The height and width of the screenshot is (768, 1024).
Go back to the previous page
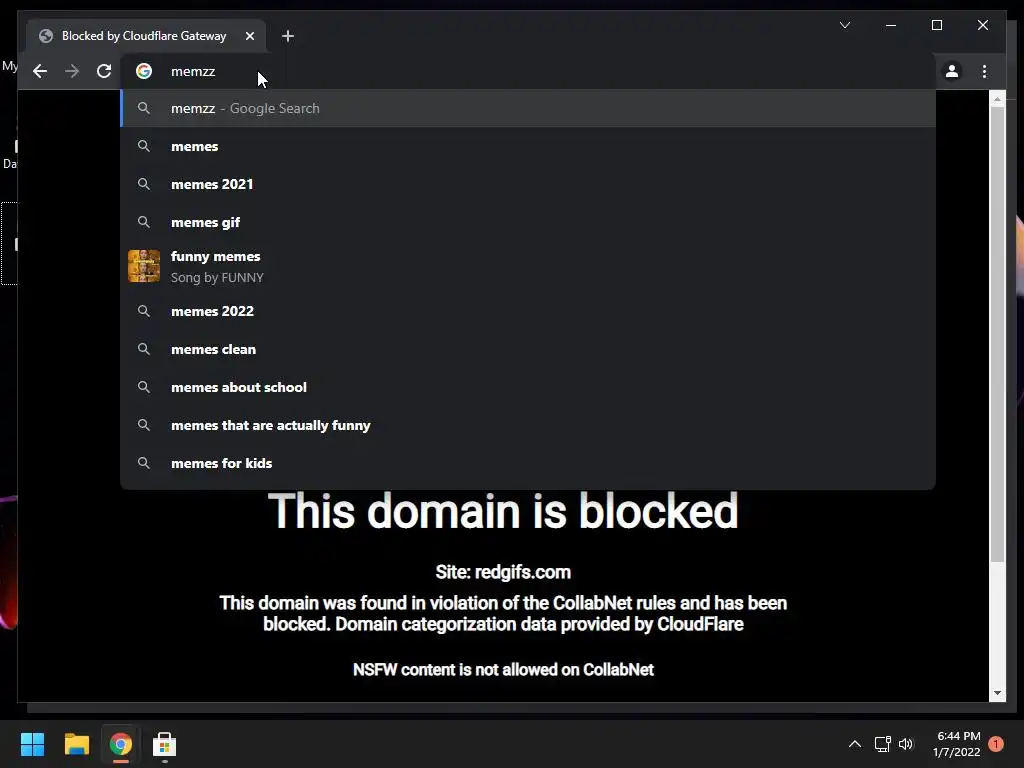tap(40, 71)
